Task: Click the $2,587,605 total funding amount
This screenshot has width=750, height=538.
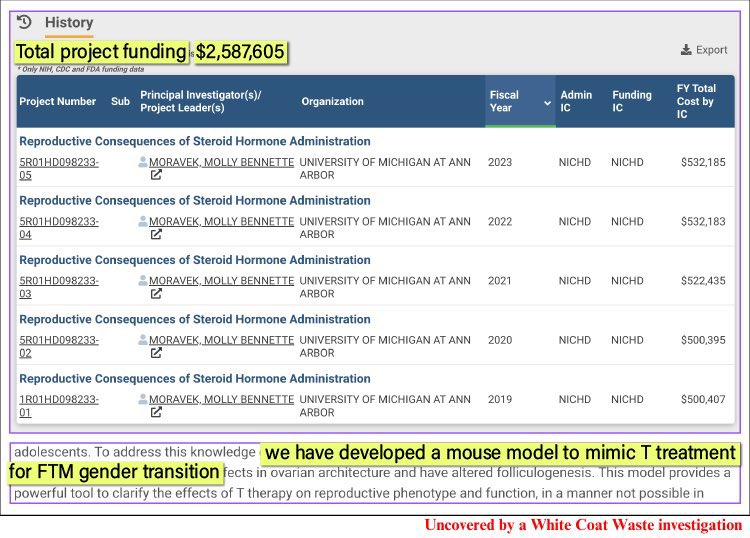Action: click(240, 52)
